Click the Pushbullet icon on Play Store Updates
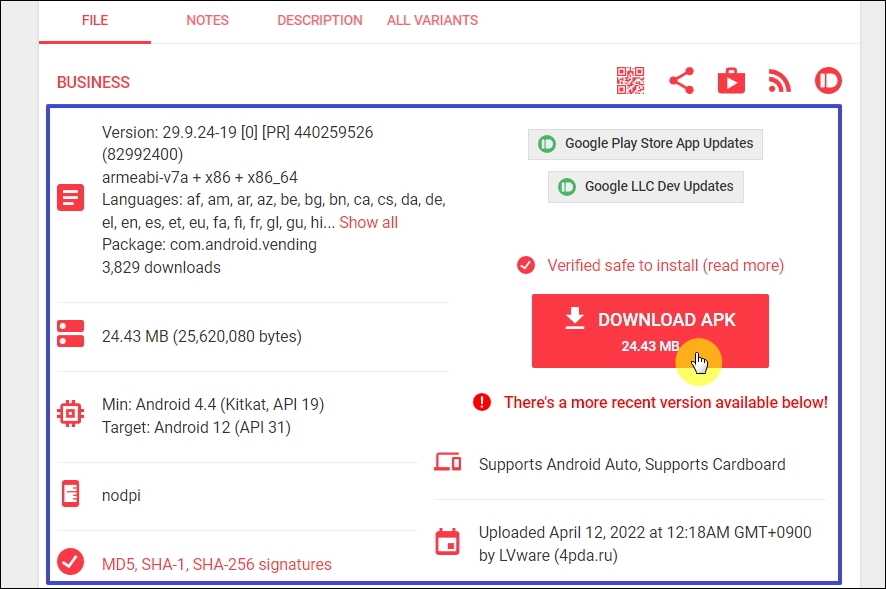This screenshot has height=589, width=886. [547, 144]
